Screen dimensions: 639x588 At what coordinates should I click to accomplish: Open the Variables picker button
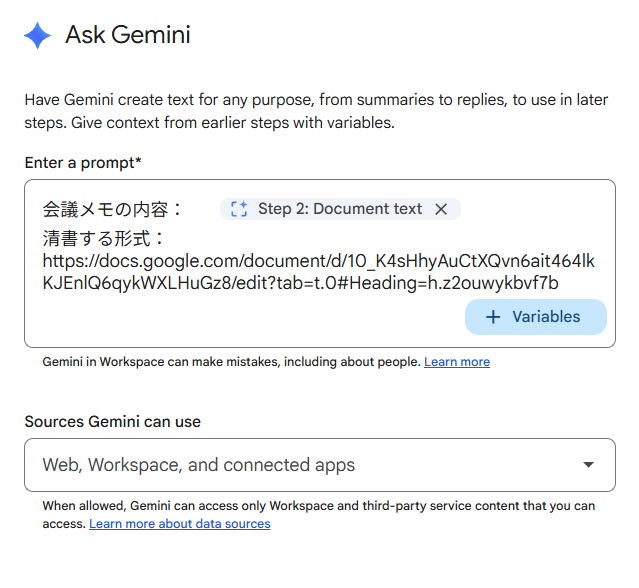(535, 317)
